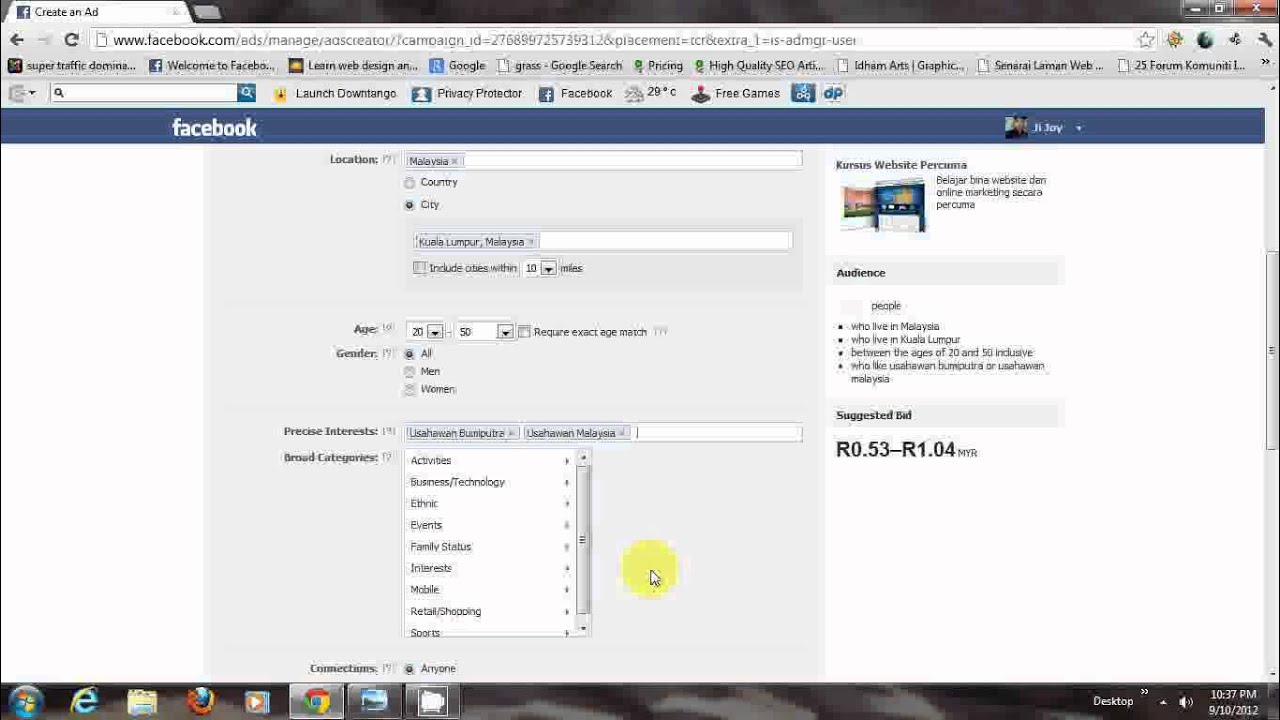Click the Facebook toolbar shortcut
The image size is (1280, 720).
(x=575, y=93)
